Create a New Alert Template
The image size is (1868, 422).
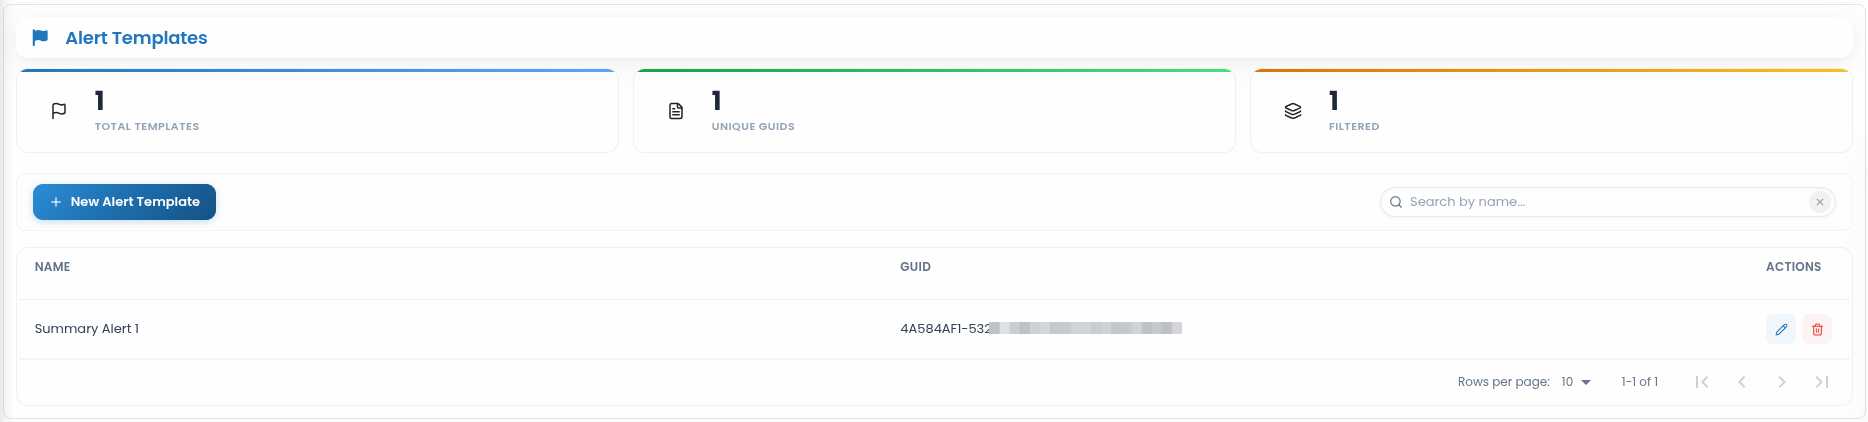(124, 202)
